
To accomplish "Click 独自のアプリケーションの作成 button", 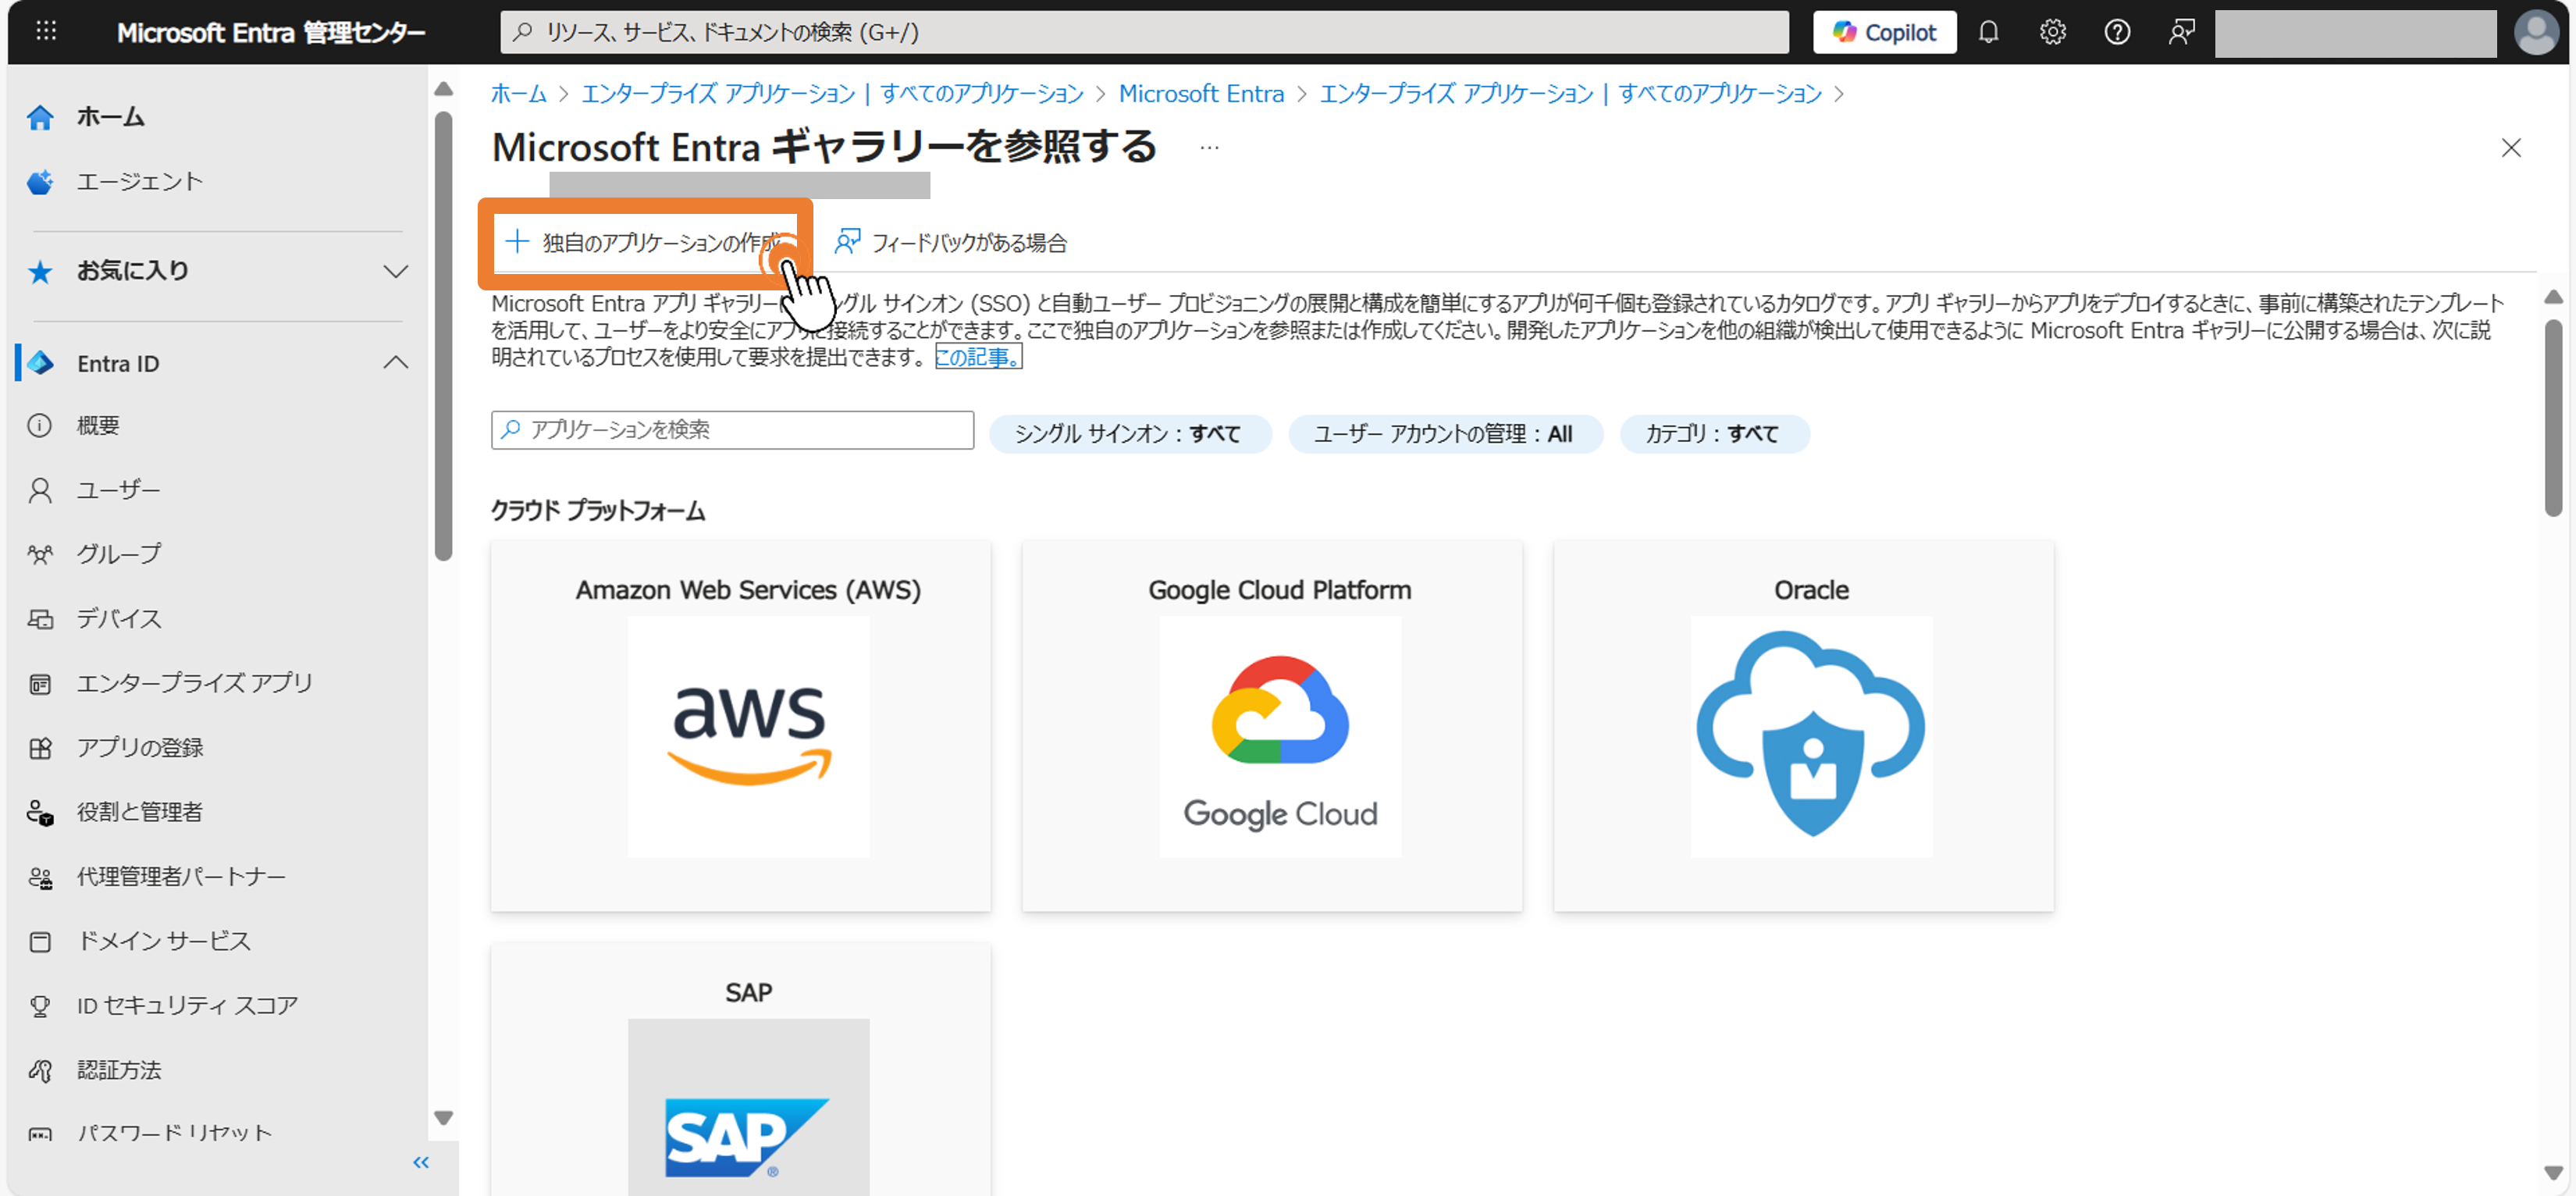I will coord(645,243).
